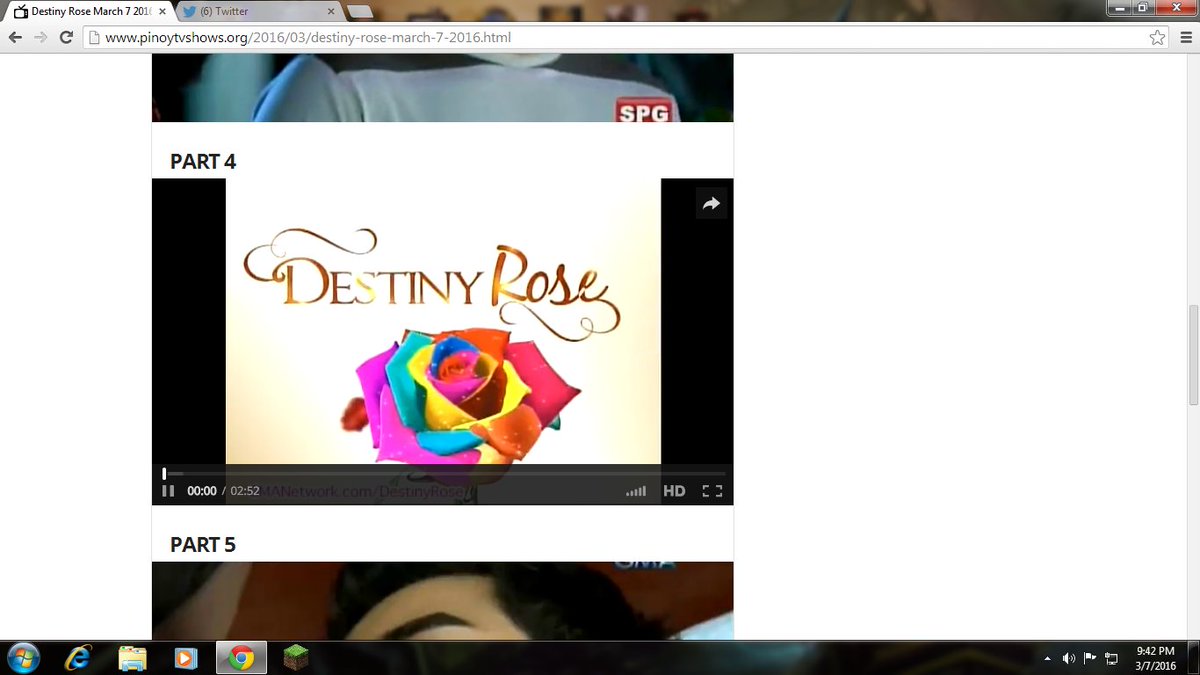Open File Explorer from the taskbar
Screen dimensions: 1200x675
pos(132,658)
